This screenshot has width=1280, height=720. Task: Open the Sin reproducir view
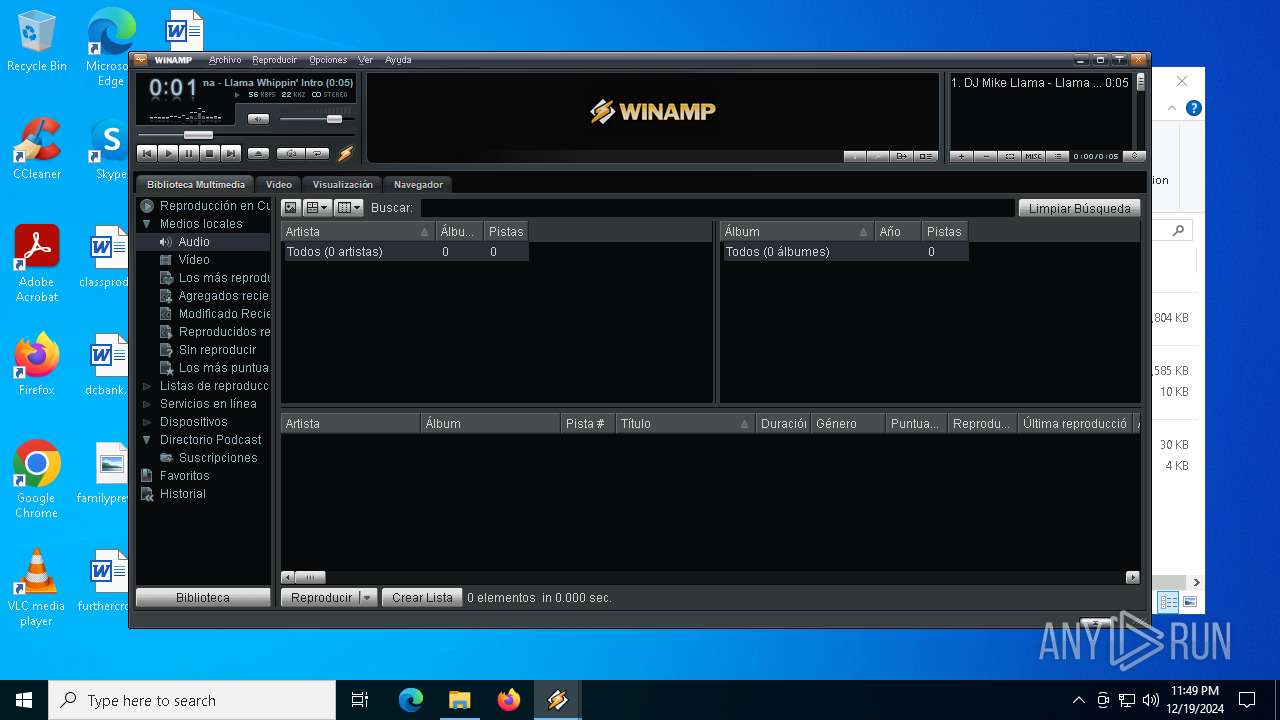[x=205, y=350]
